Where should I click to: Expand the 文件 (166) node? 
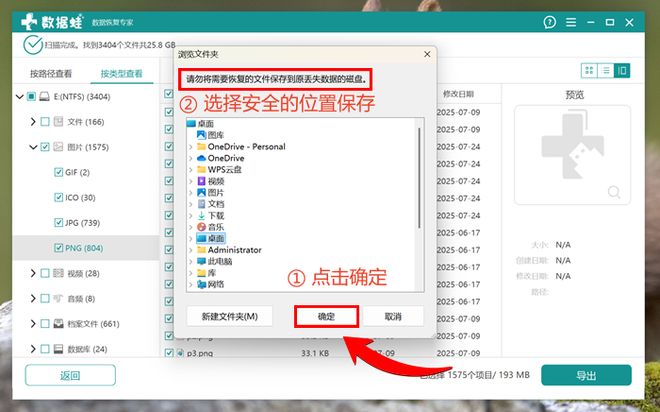[33, 122]
